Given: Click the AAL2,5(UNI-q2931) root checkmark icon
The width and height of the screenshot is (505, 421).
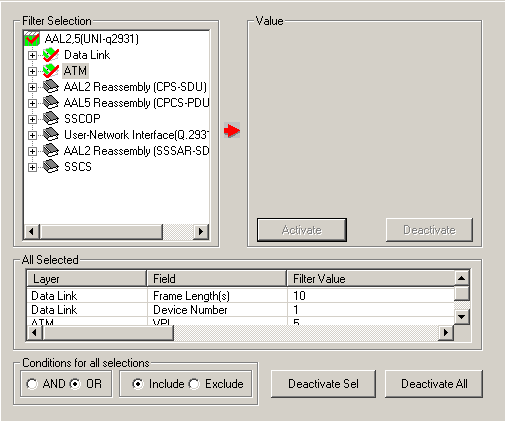Looking at the screenshot, I should pyautogui.click(x=32, y=39).
